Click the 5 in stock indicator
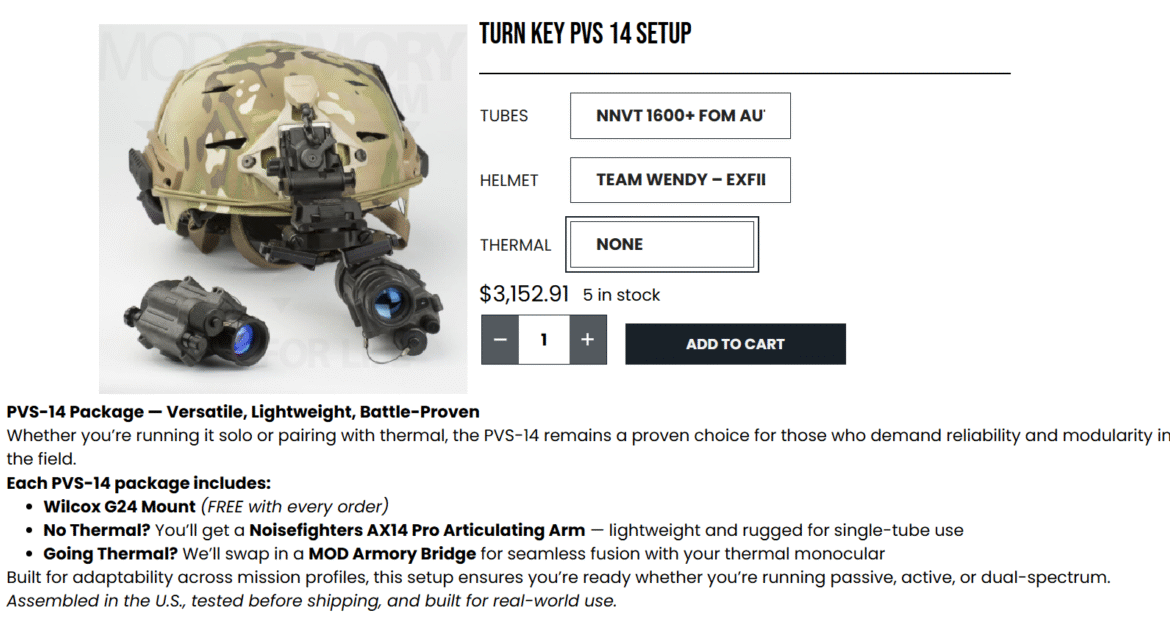The image size is (1170, 630). pos(621,295)
